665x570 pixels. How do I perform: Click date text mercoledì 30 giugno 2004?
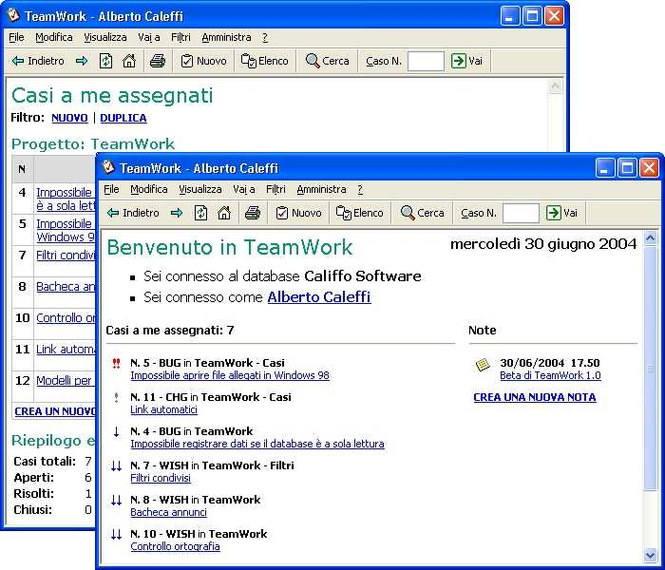(x=543, y=244)
